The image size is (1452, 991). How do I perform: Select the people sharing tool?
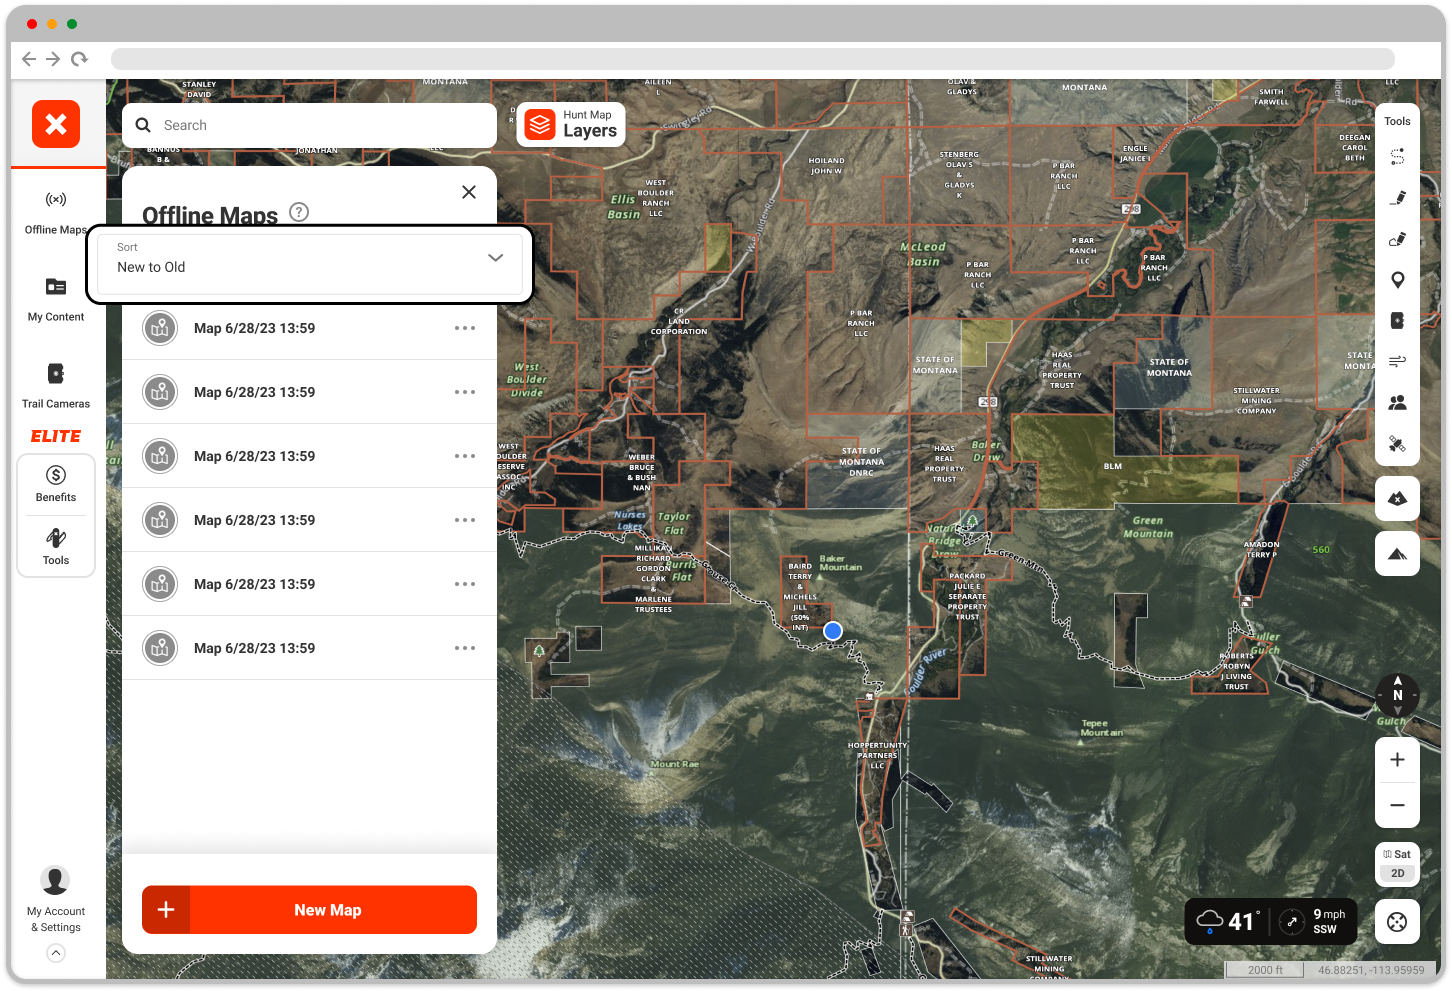coord(1397,402)
